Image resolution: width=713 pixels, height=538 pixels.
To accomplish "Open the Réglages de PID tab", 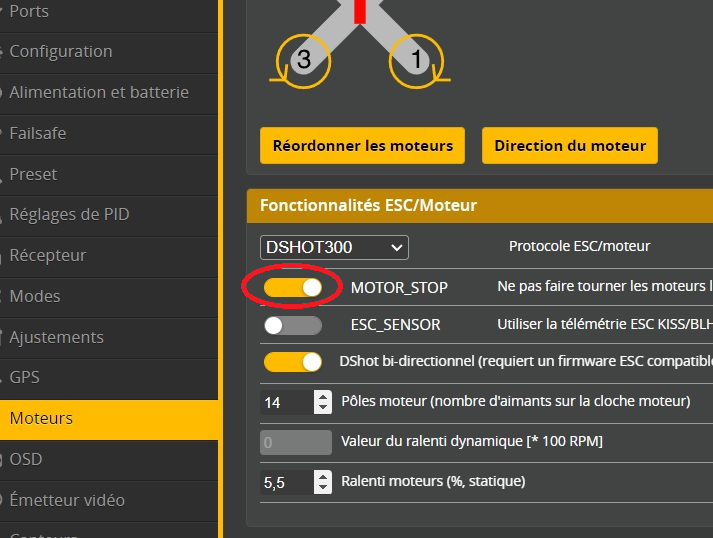I will tap(69, 214).
